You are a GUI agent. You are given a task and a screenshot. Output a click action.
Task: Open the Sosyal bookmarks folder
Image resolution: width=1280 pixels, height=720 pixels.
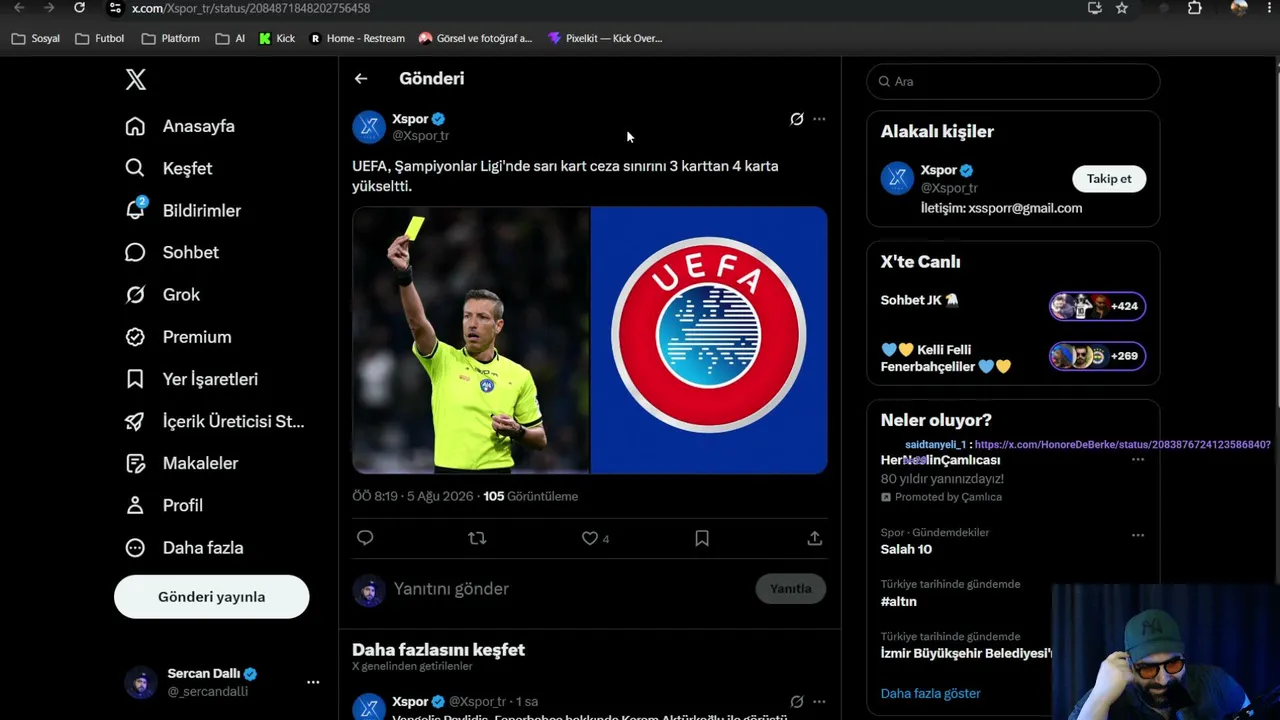point(36,39)
